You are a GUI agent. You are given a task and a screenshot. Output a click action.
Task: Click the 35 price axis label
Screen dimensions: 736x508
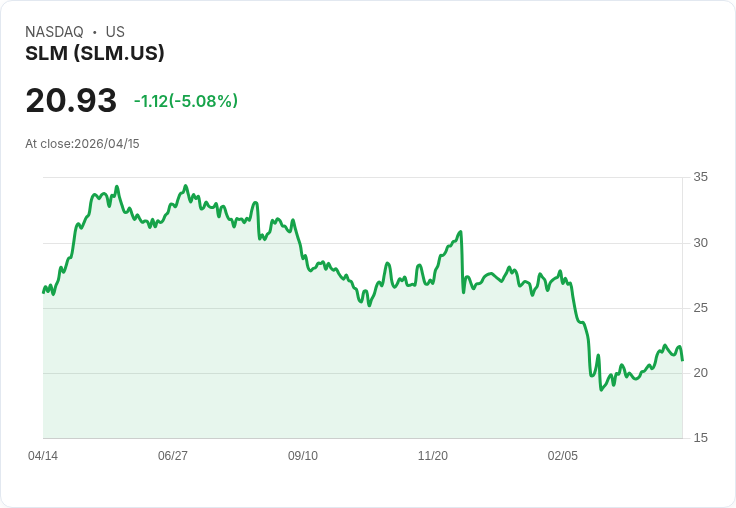pos(700,177)
